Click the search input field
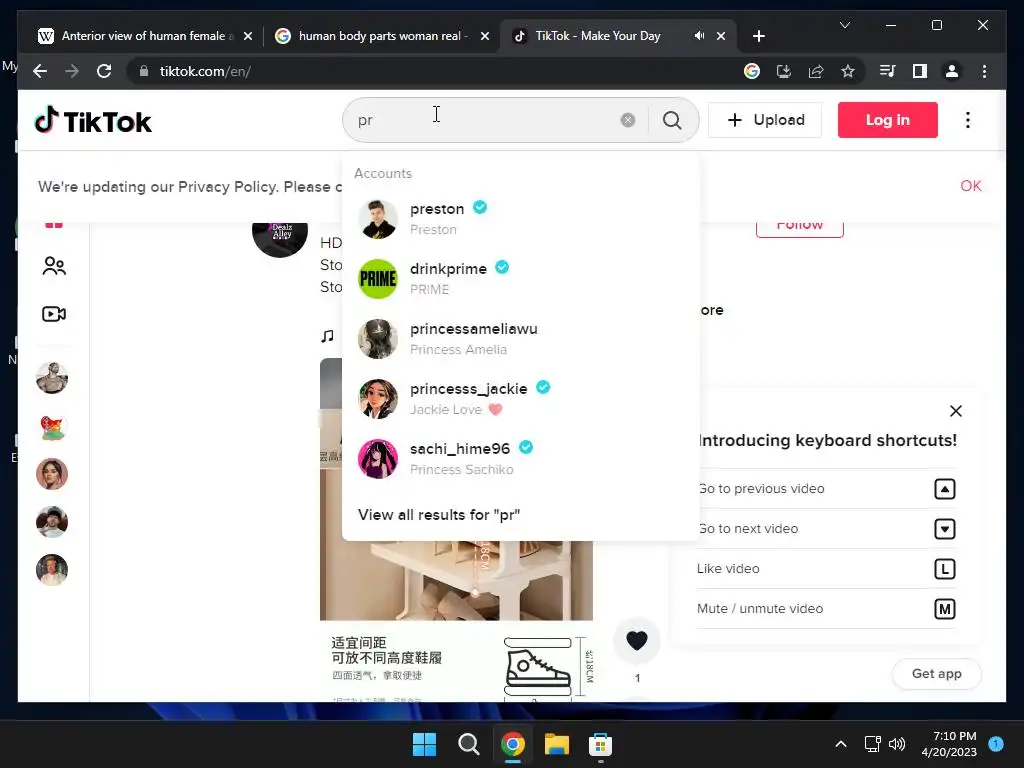The image size is (1024, 768). [483, 120]
